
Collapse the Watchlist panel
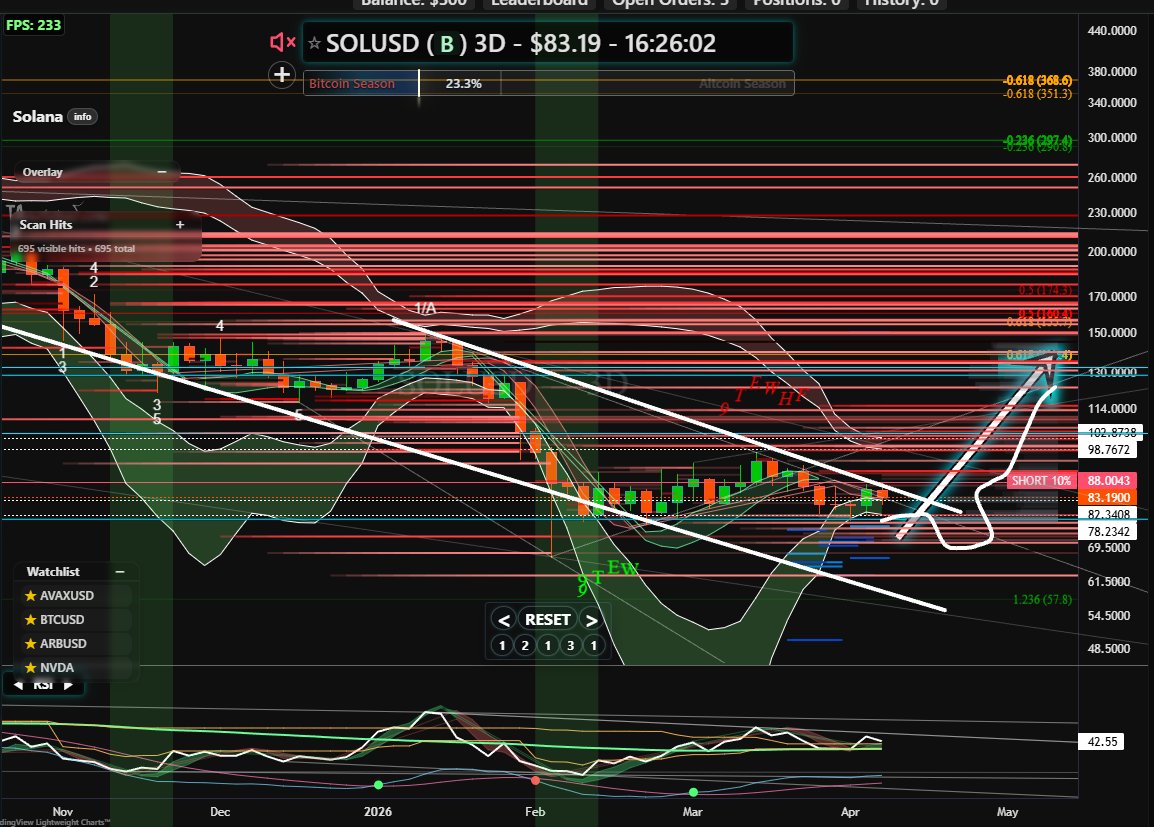[120, 572]
